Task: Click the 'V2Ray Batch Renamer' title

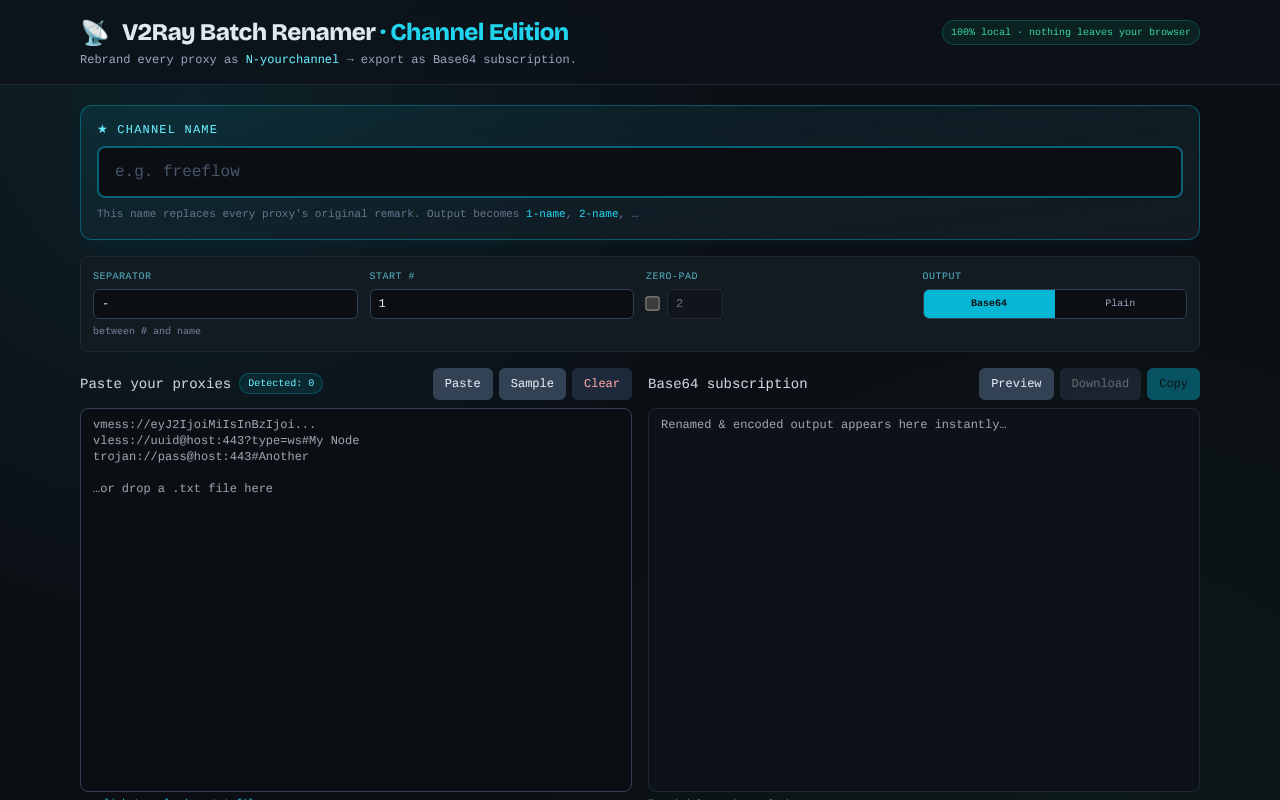Action: tap(249, 33)
